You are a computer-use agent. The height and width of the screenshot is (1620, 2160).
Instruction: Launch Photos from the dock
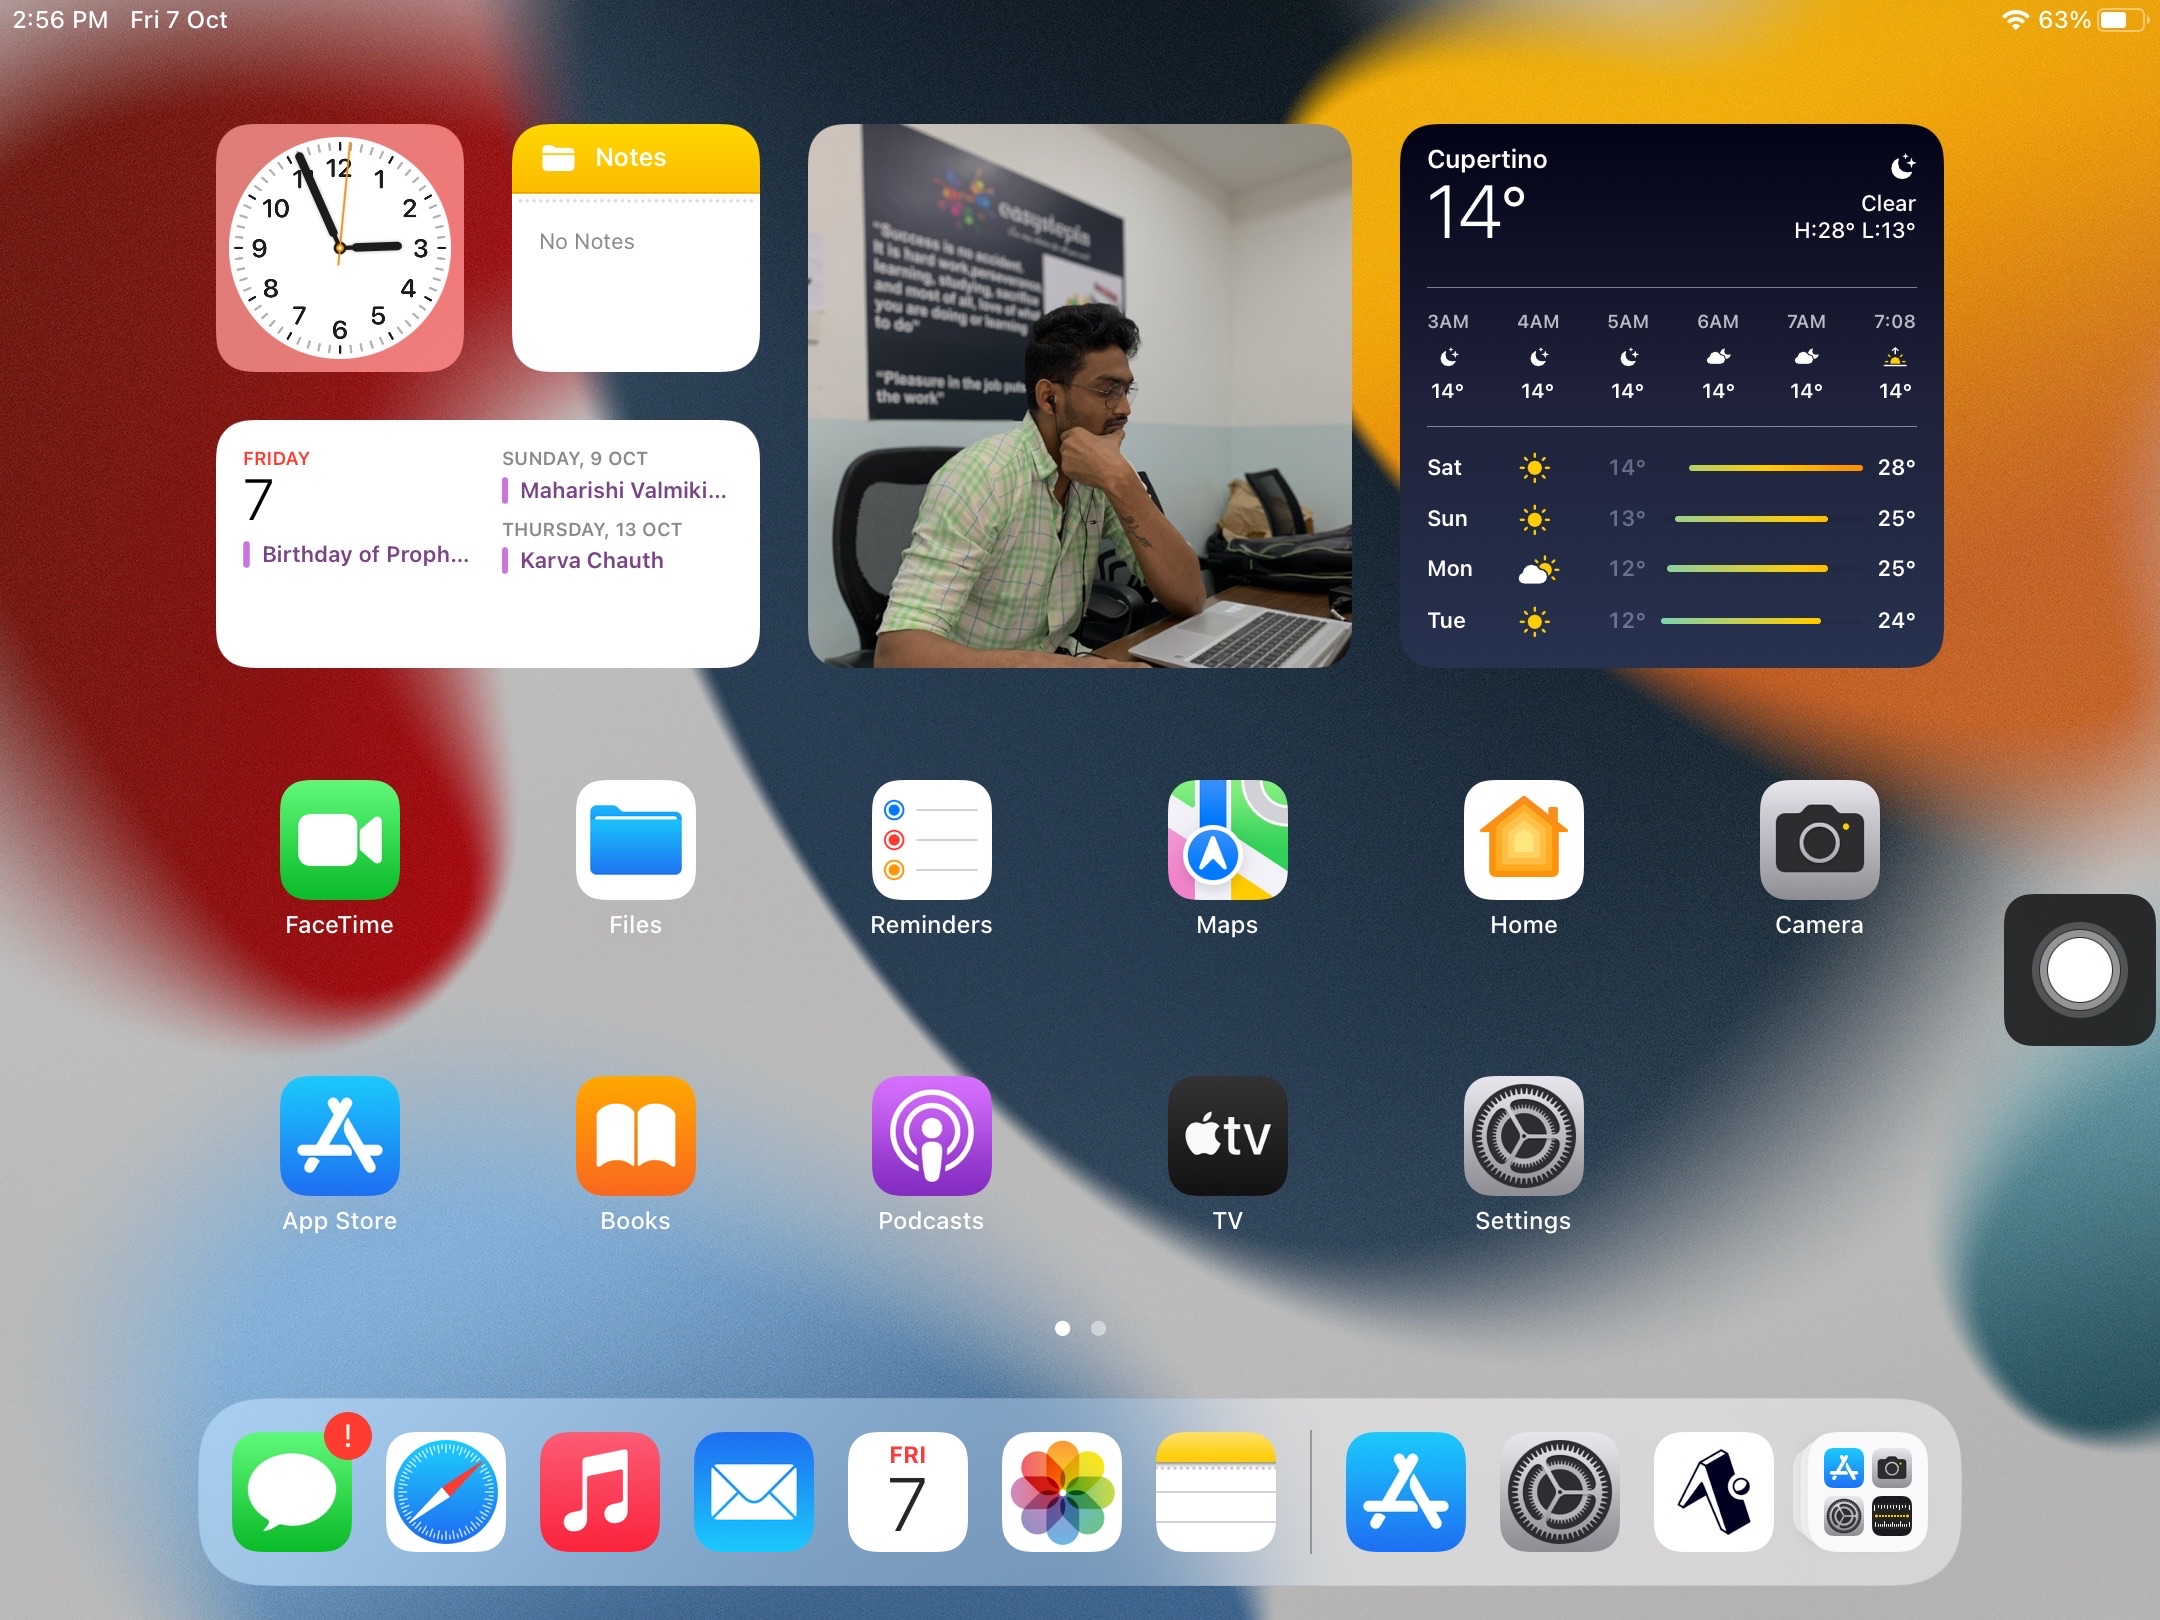click(x=1062, y=1492)
